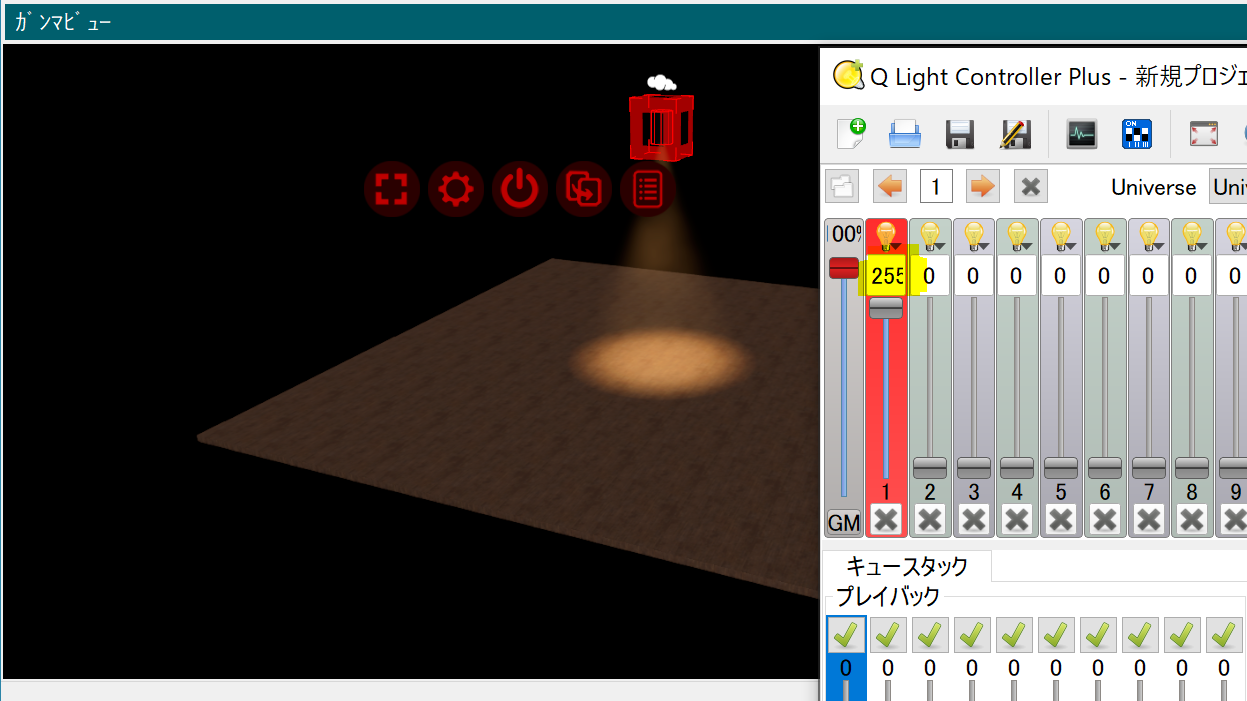The image size is (1247, 701).
Task: Save the project with the floppy icon
Action: click(x=960, y=133)
